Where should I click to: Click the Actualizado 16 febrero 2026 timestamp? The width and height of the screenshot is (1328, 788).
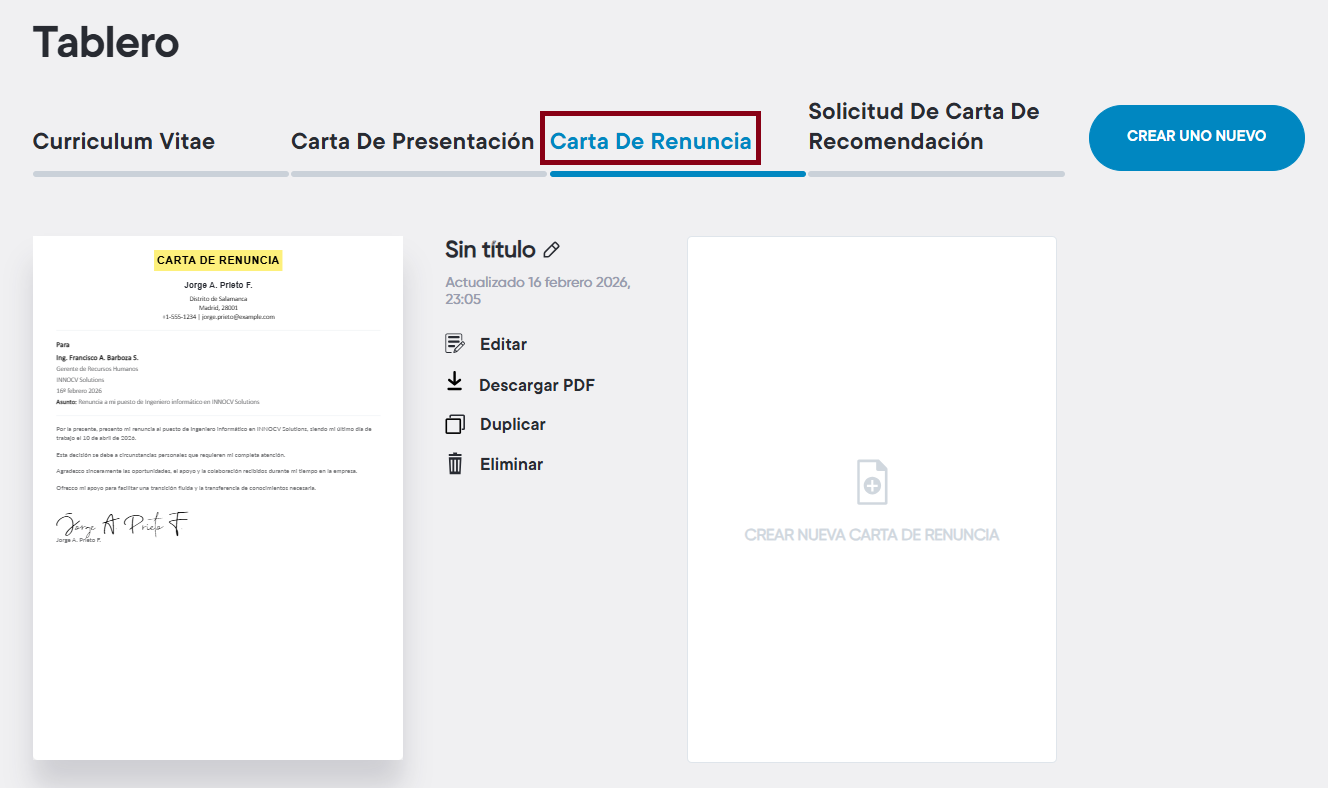(536, 290)
